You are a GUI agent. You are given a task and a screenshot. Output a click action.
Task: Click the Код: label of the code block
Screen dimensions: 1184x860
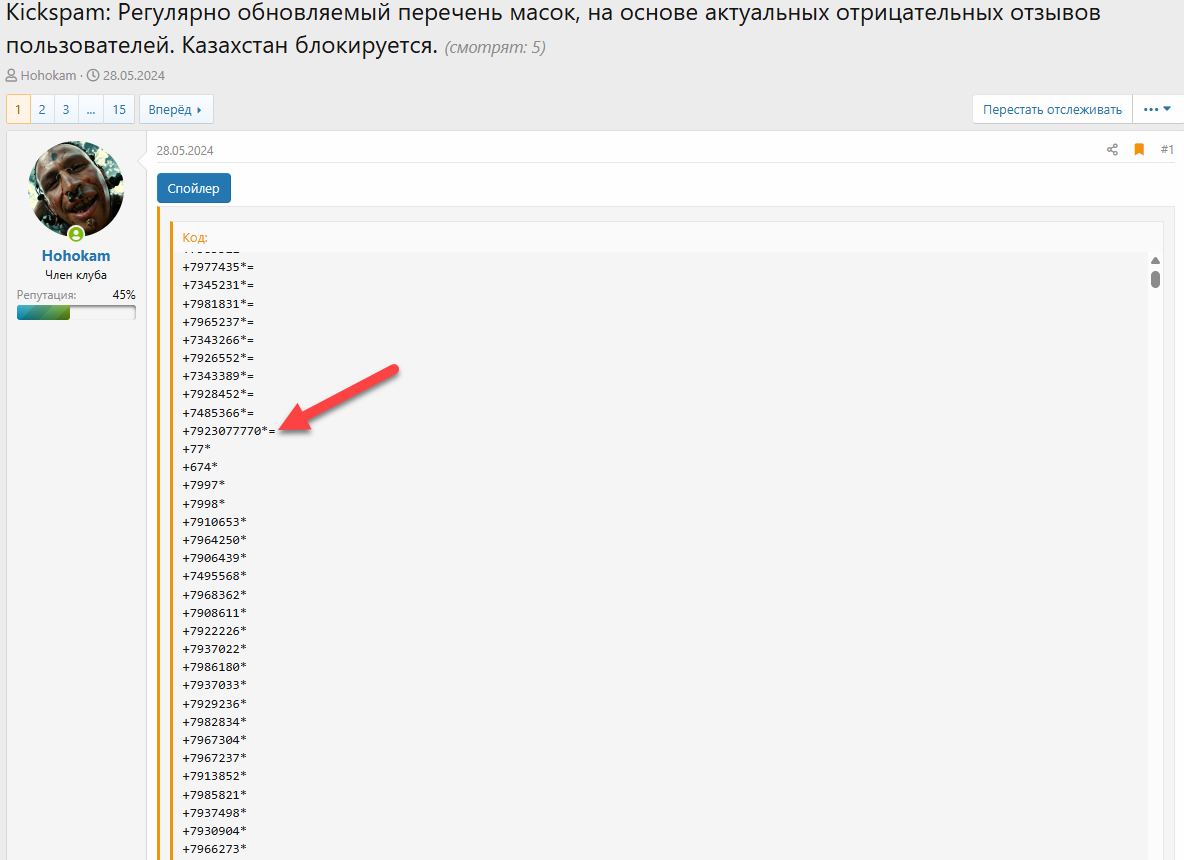(195, 237)
